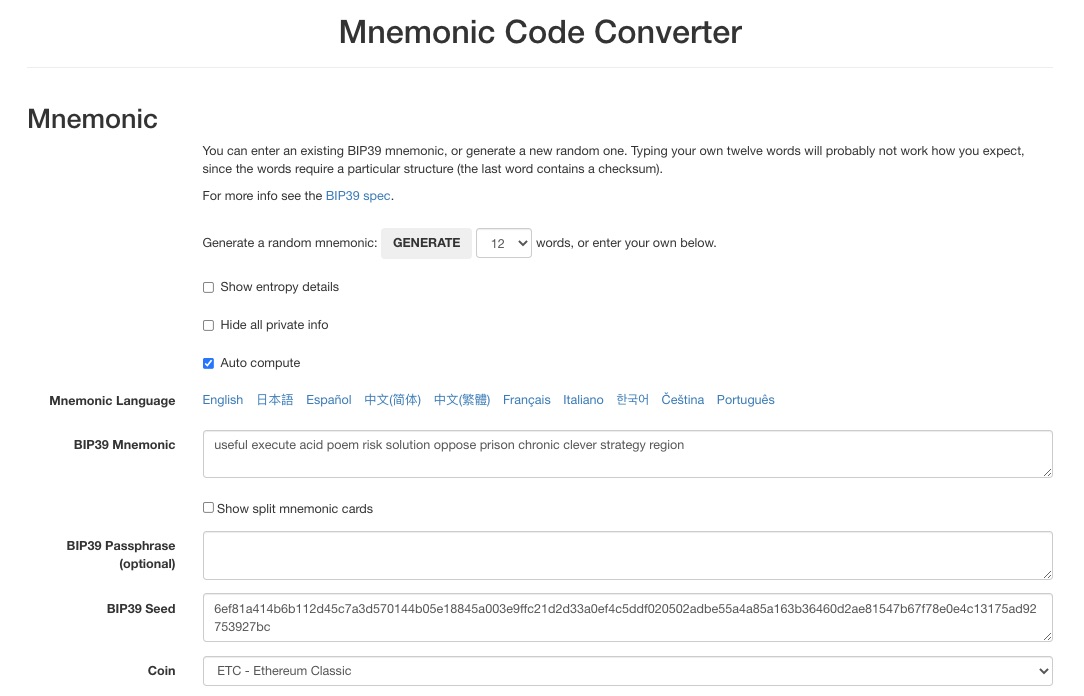Click the GENERATE mnemonic button
This screenshot has height=696, width=1084.
point(426,243)
